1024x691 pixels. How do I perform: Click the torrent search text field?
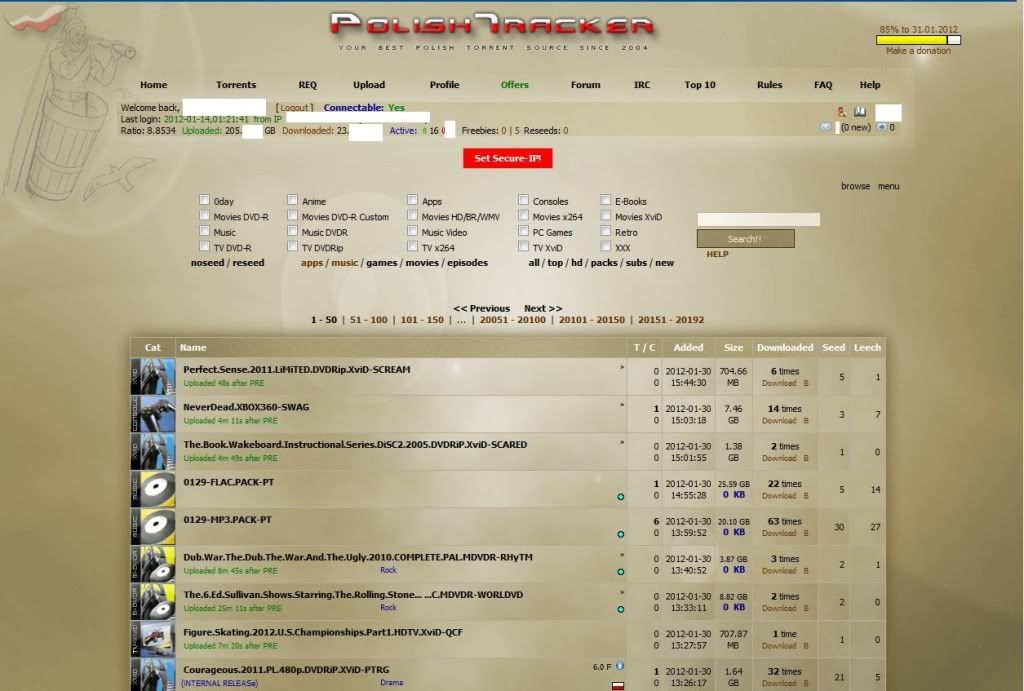[x=758, y=219]
